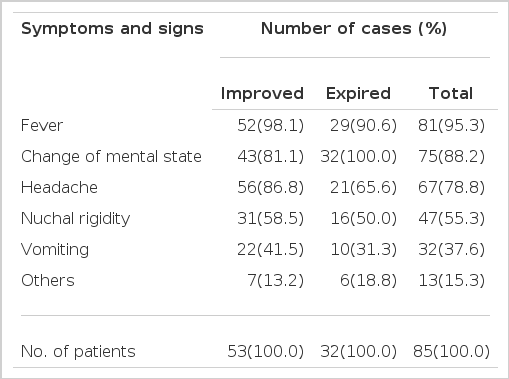The width and height of the screenshot is (509, 379).
Task: Select the 67(78.8) Headache total cell
Action: [x=451, y=187]
